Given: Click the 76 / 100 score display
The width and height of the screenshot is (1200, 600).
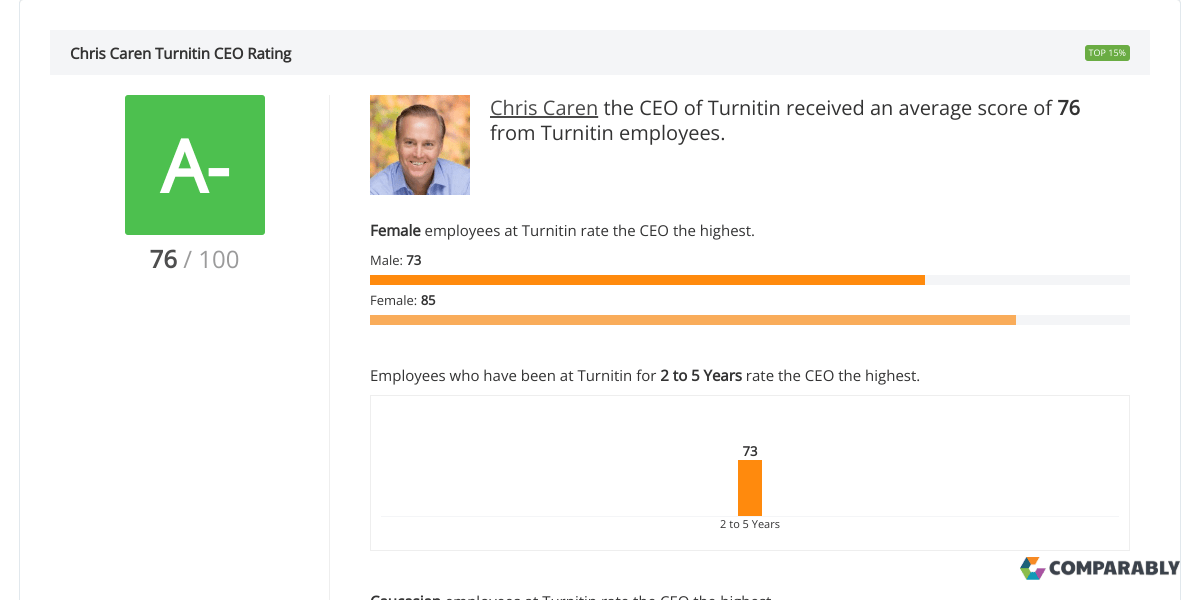Looking at the screenshot, I should click(195, 259).
